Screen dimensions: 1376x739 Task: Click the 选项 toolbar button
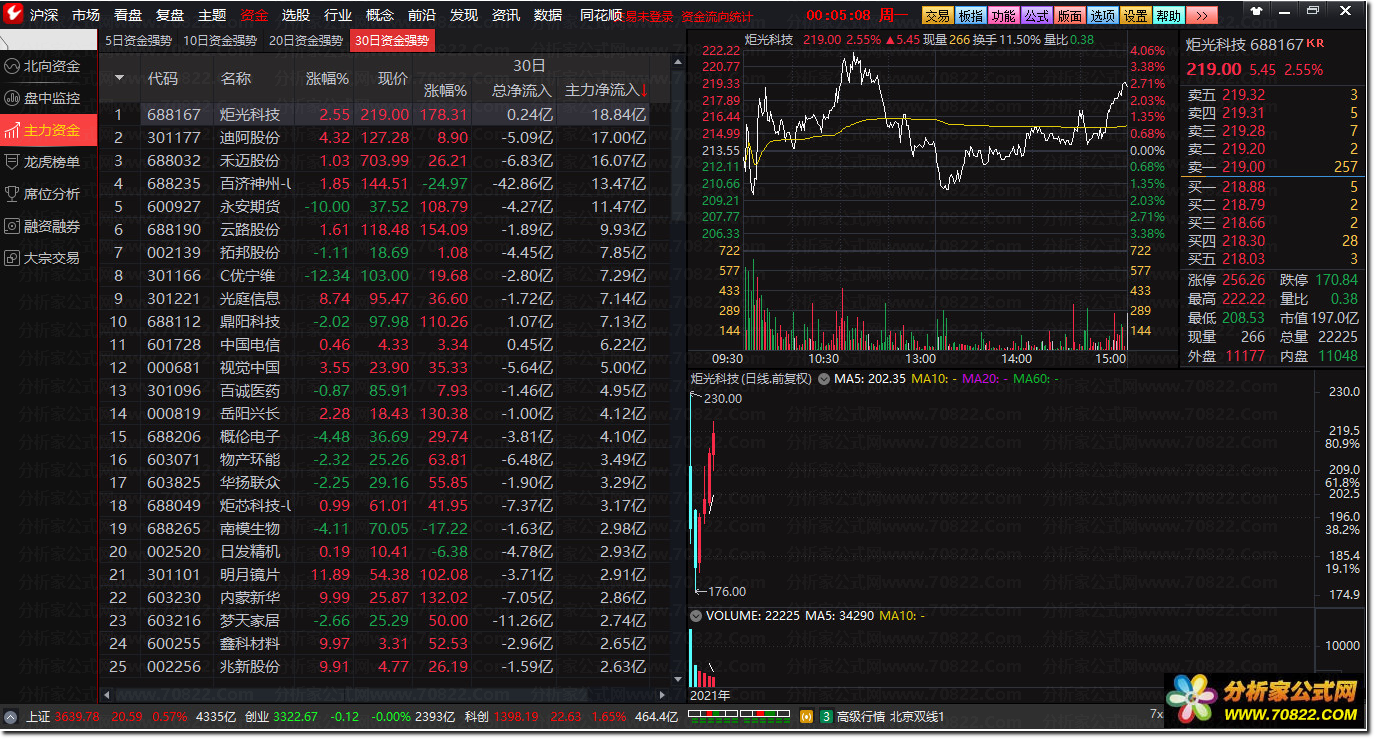pyautogui.click(x=1102, y=15)
